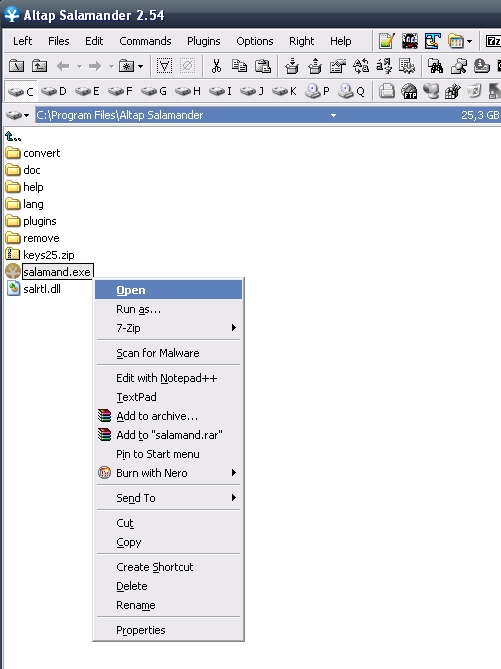Viewport: 501px width, 669px height.
Task: Open notepad edit icon in top toolbar
Action: click(x=387, y=41)
